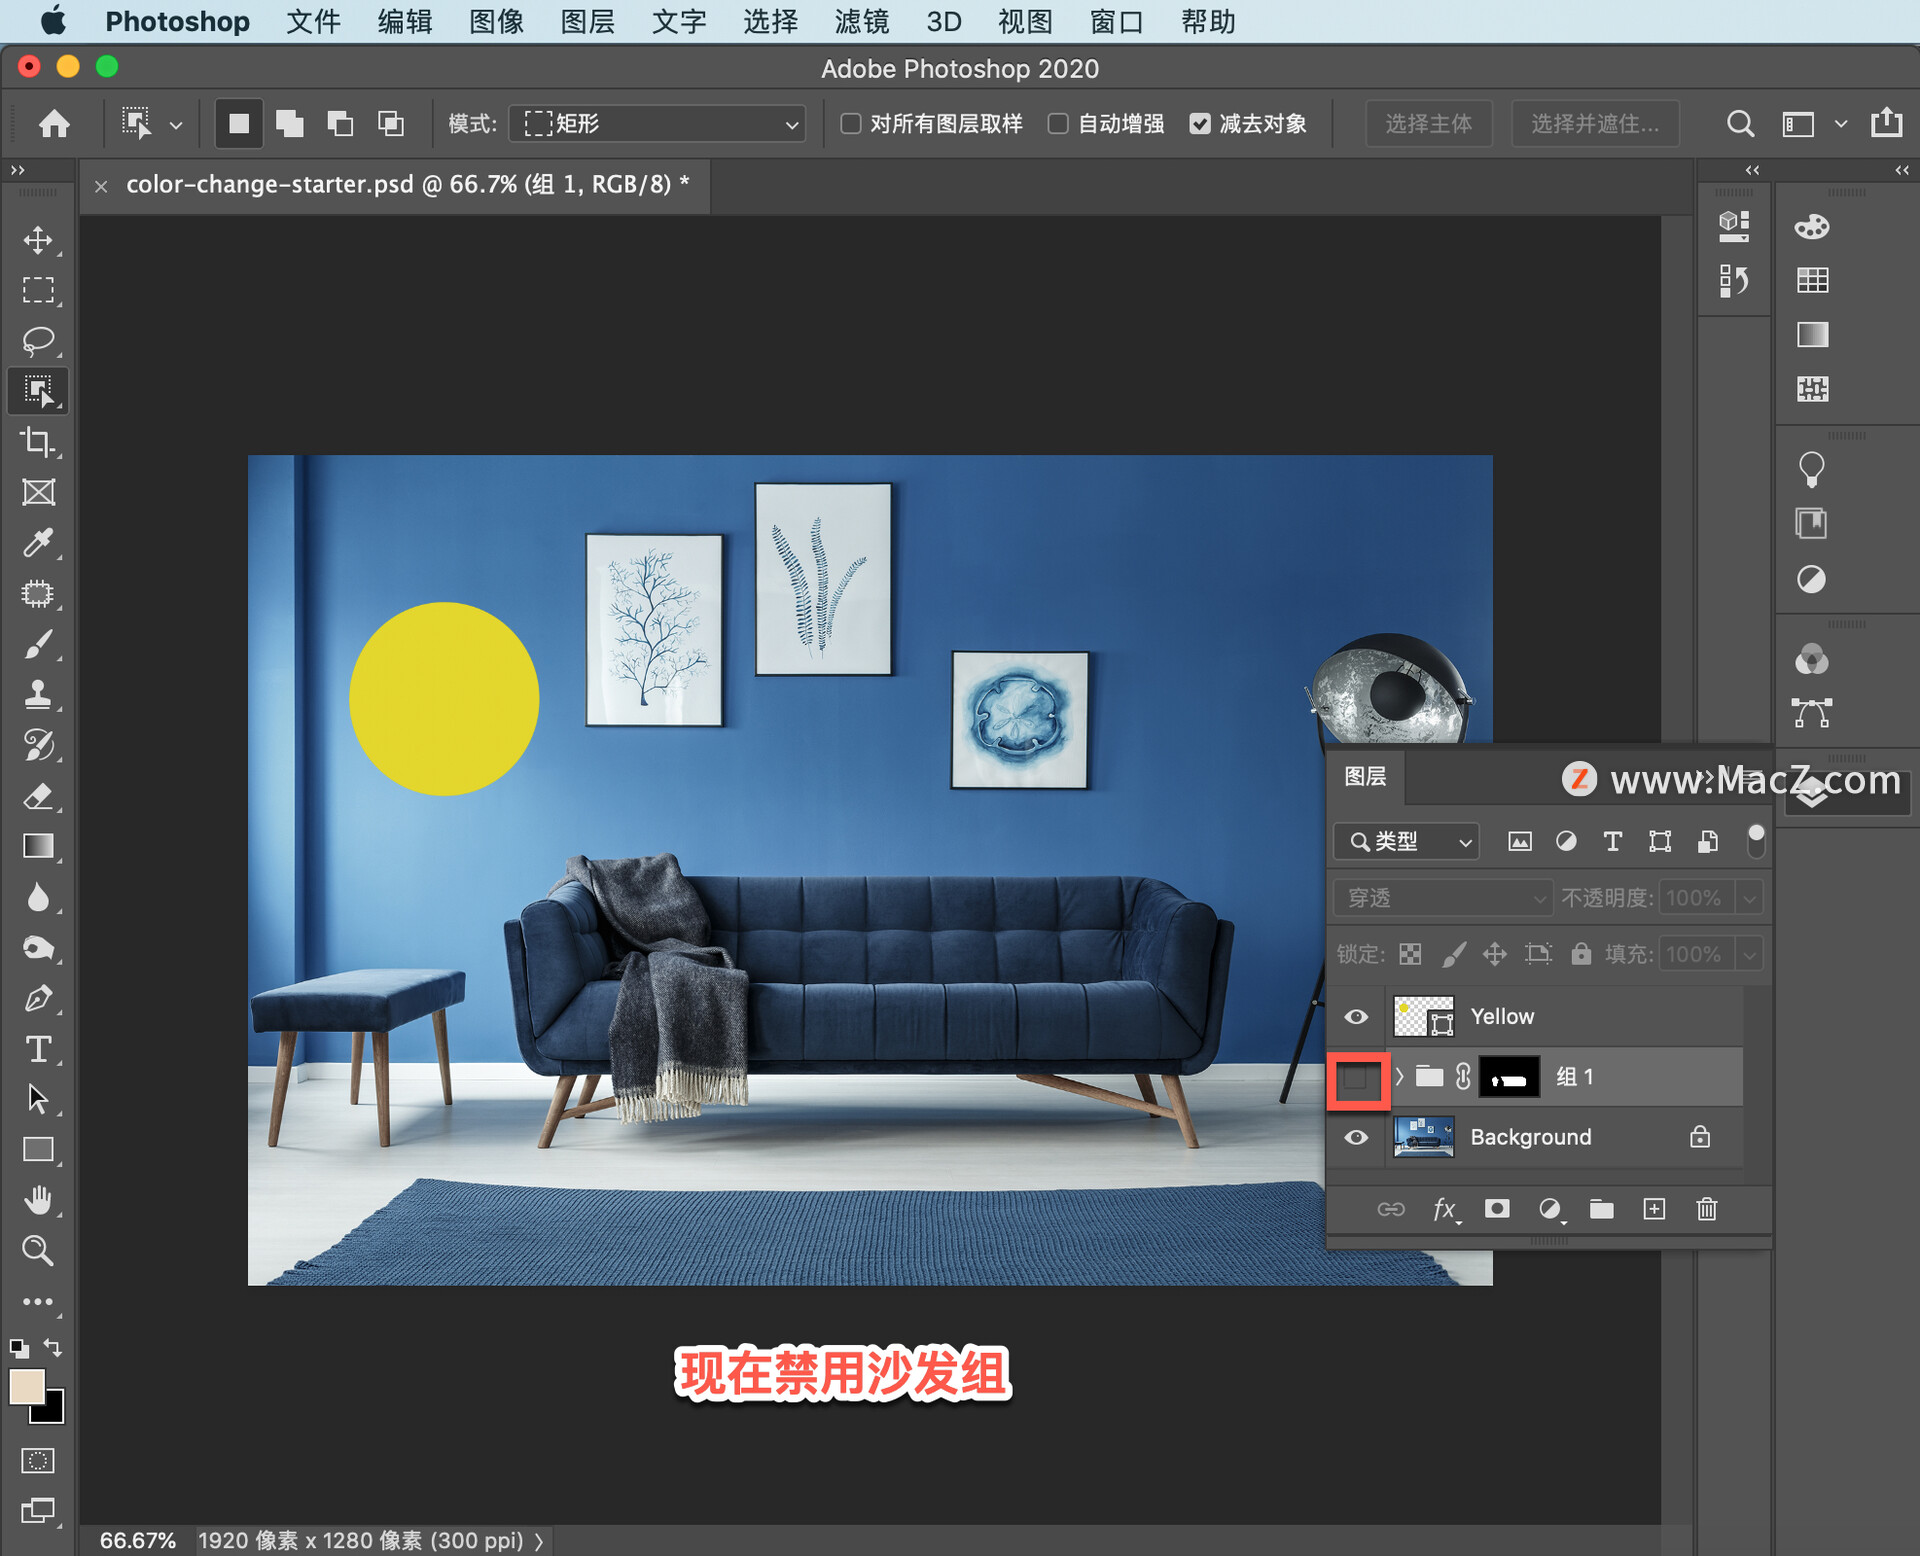Open the tool preset picker arrow
This screenshot has height=1556, width=1920.
[x=176, y=126]
